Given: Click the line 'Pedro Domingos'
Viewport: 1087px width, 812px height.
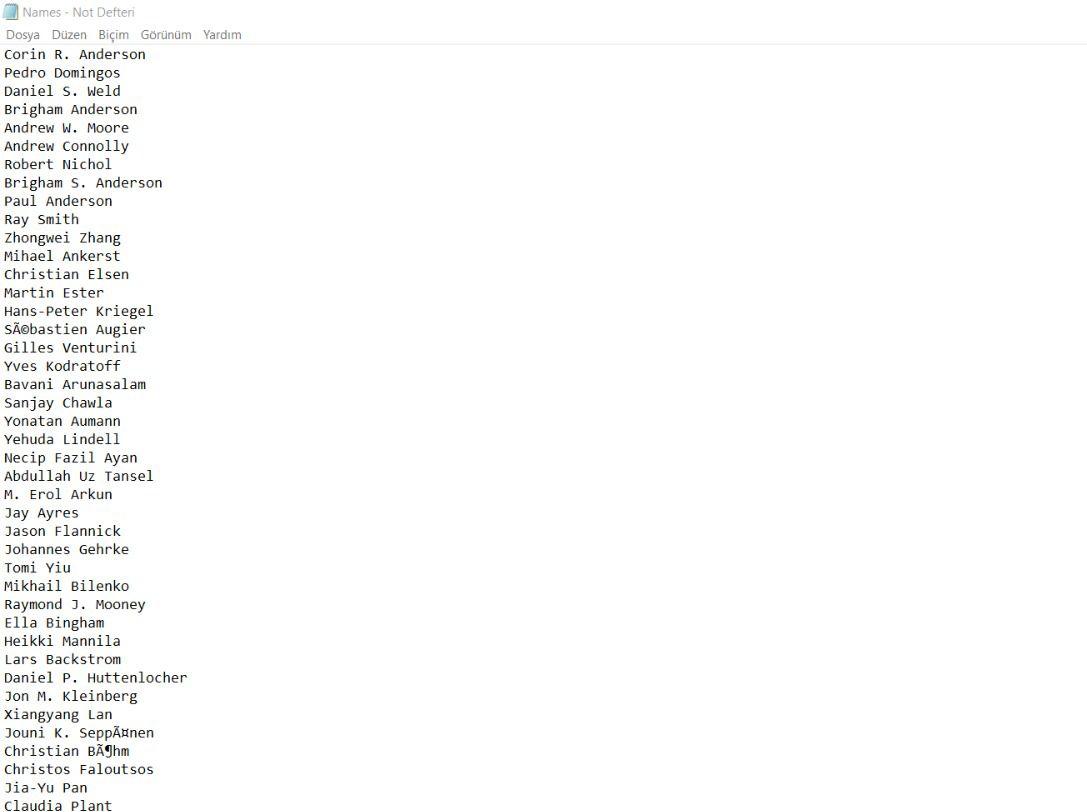Looking at the screenshot, I should tap(62, 73).
